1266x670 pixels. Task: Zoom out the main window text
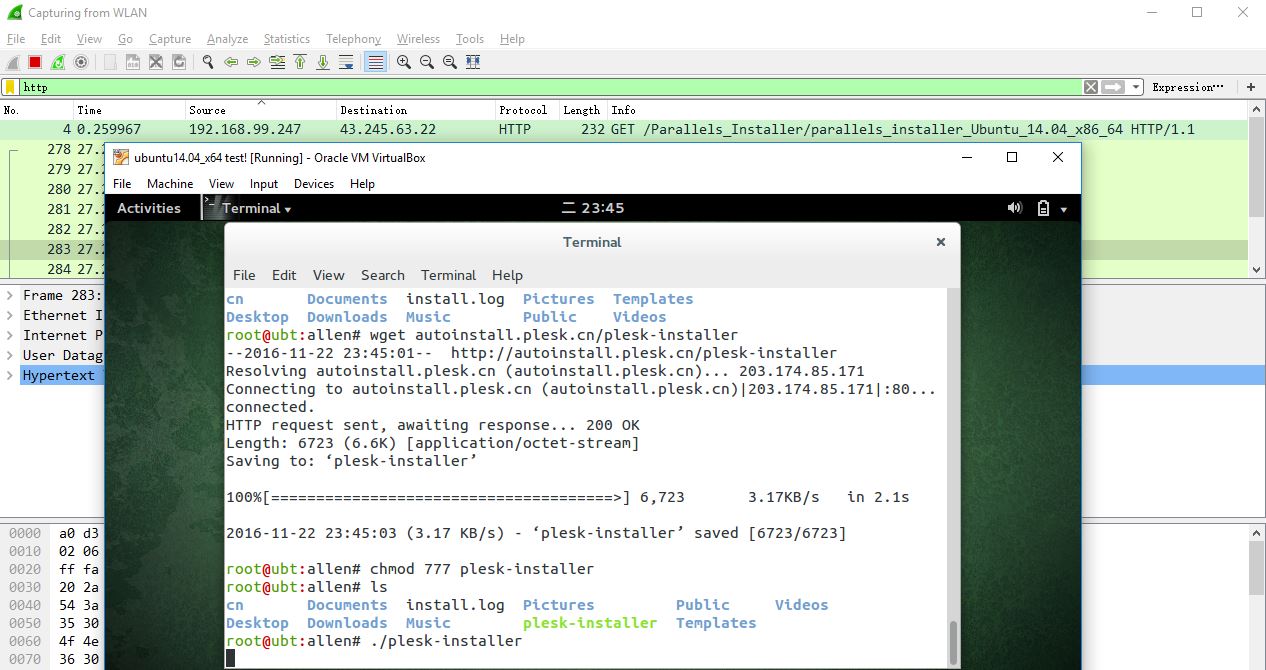point(426,62)
